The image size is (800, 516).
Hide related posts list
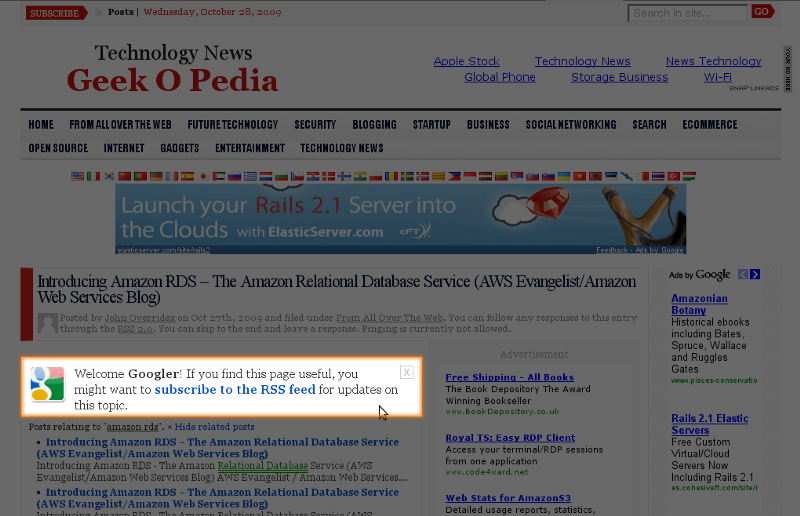point(214,426)
